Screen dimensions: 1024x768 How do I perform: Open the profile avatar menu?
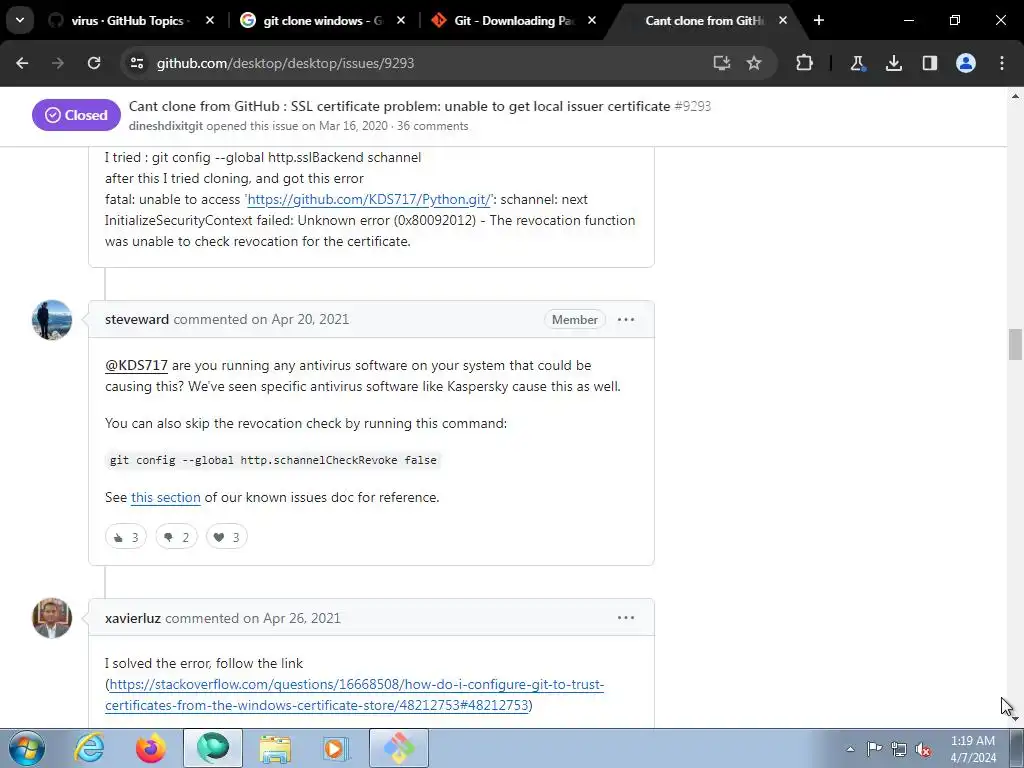966,63
